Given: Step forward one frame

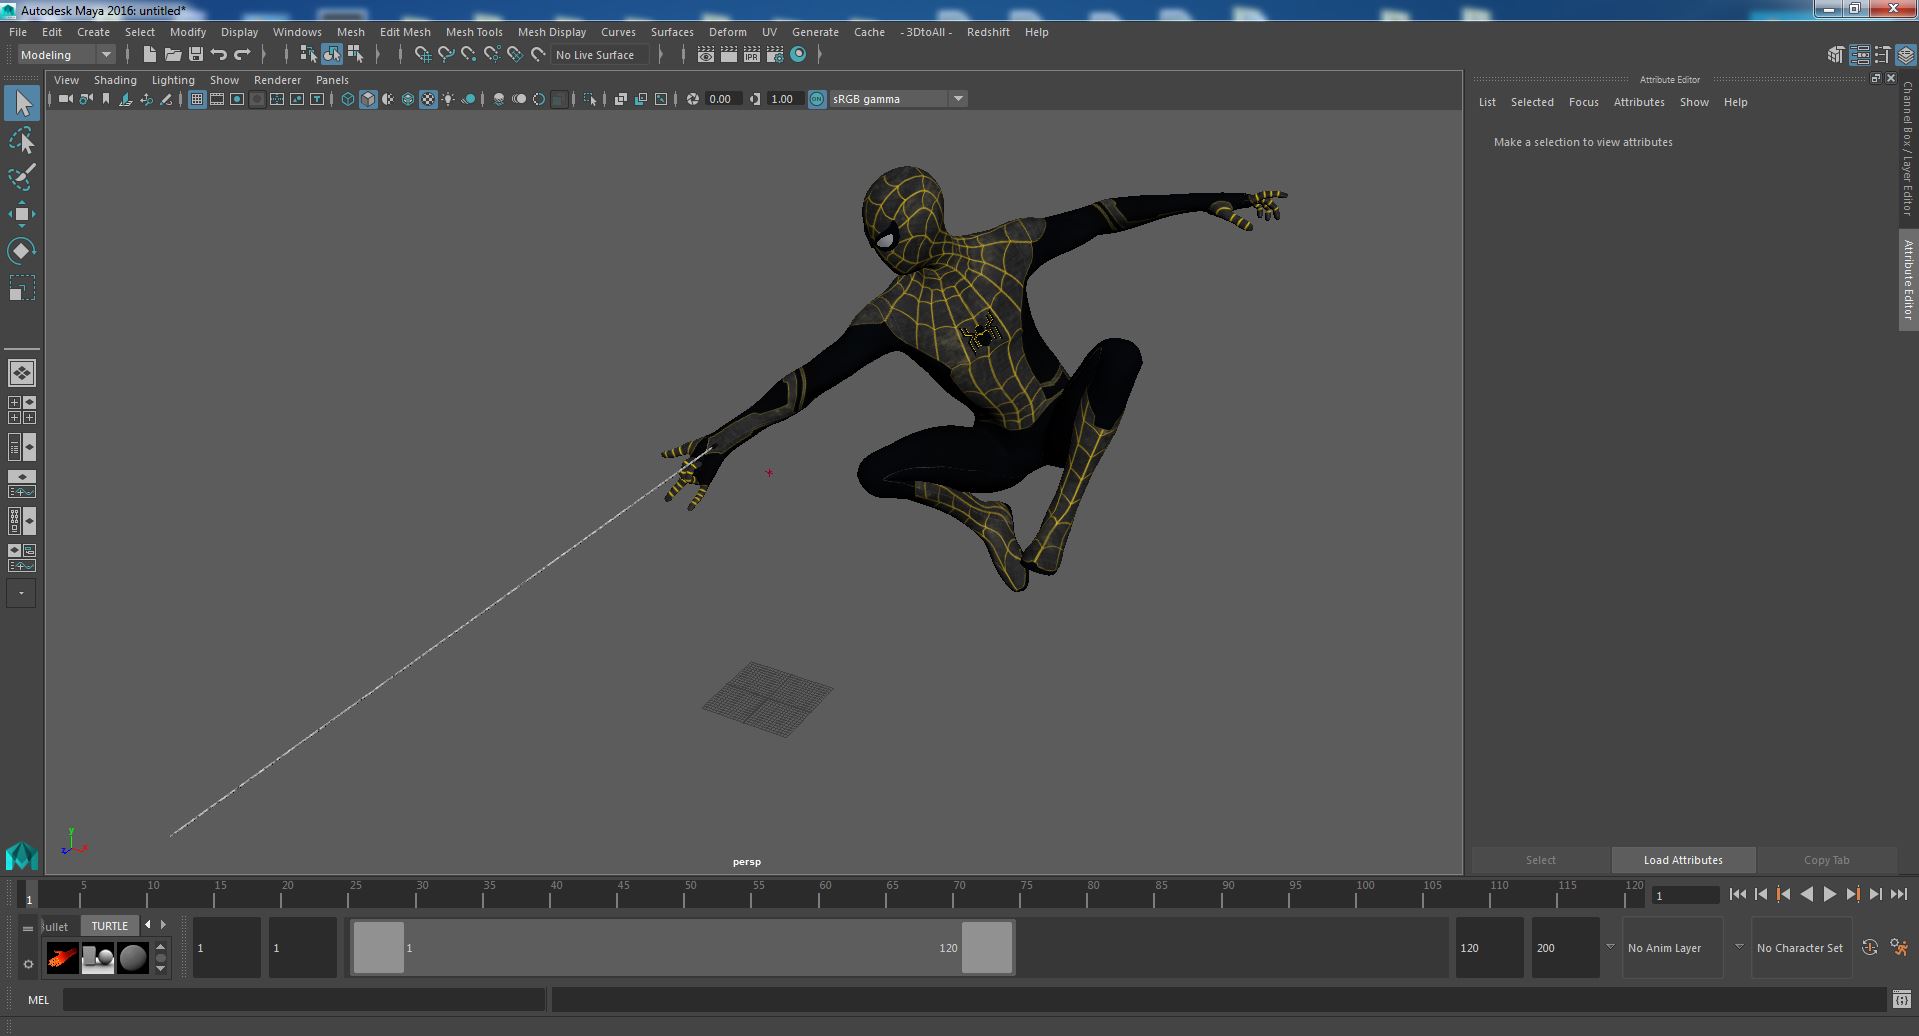Looking at the screenshot, I should 1875,895.
